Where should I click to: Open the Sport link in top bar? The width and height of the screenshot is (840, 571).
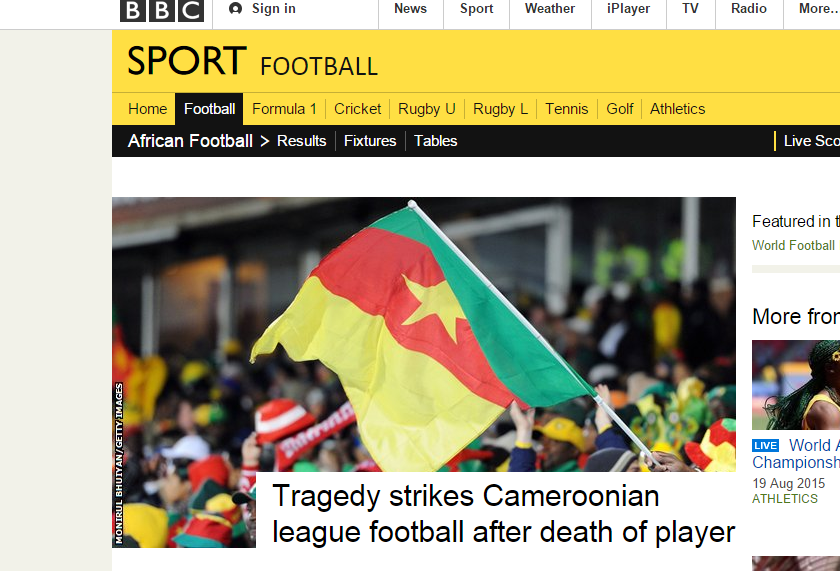(476, 9)
